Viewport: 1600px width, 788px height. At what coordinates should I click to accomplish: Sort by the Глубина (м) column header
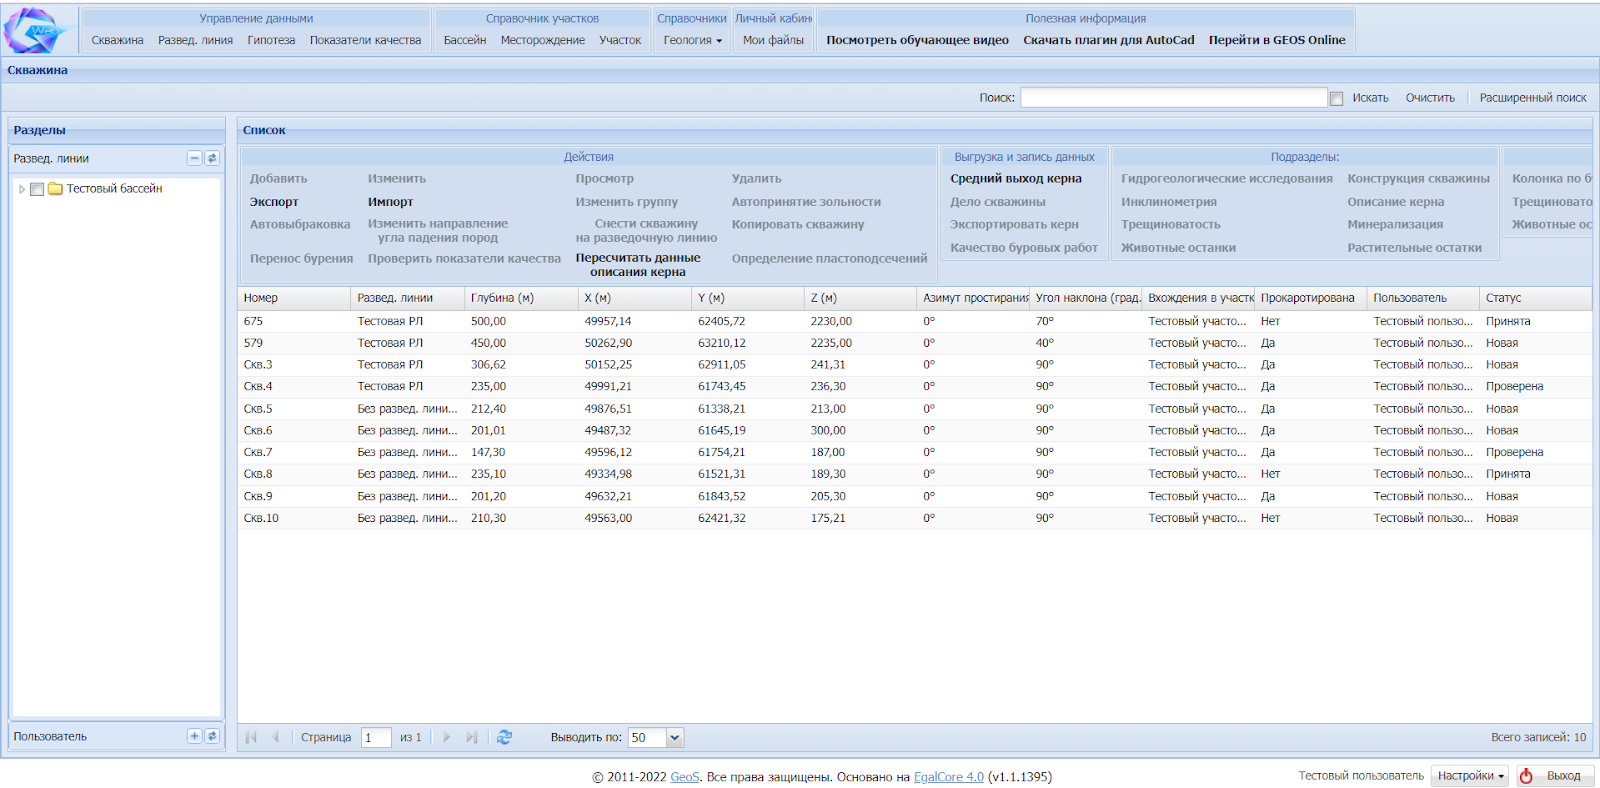point(521,298)
